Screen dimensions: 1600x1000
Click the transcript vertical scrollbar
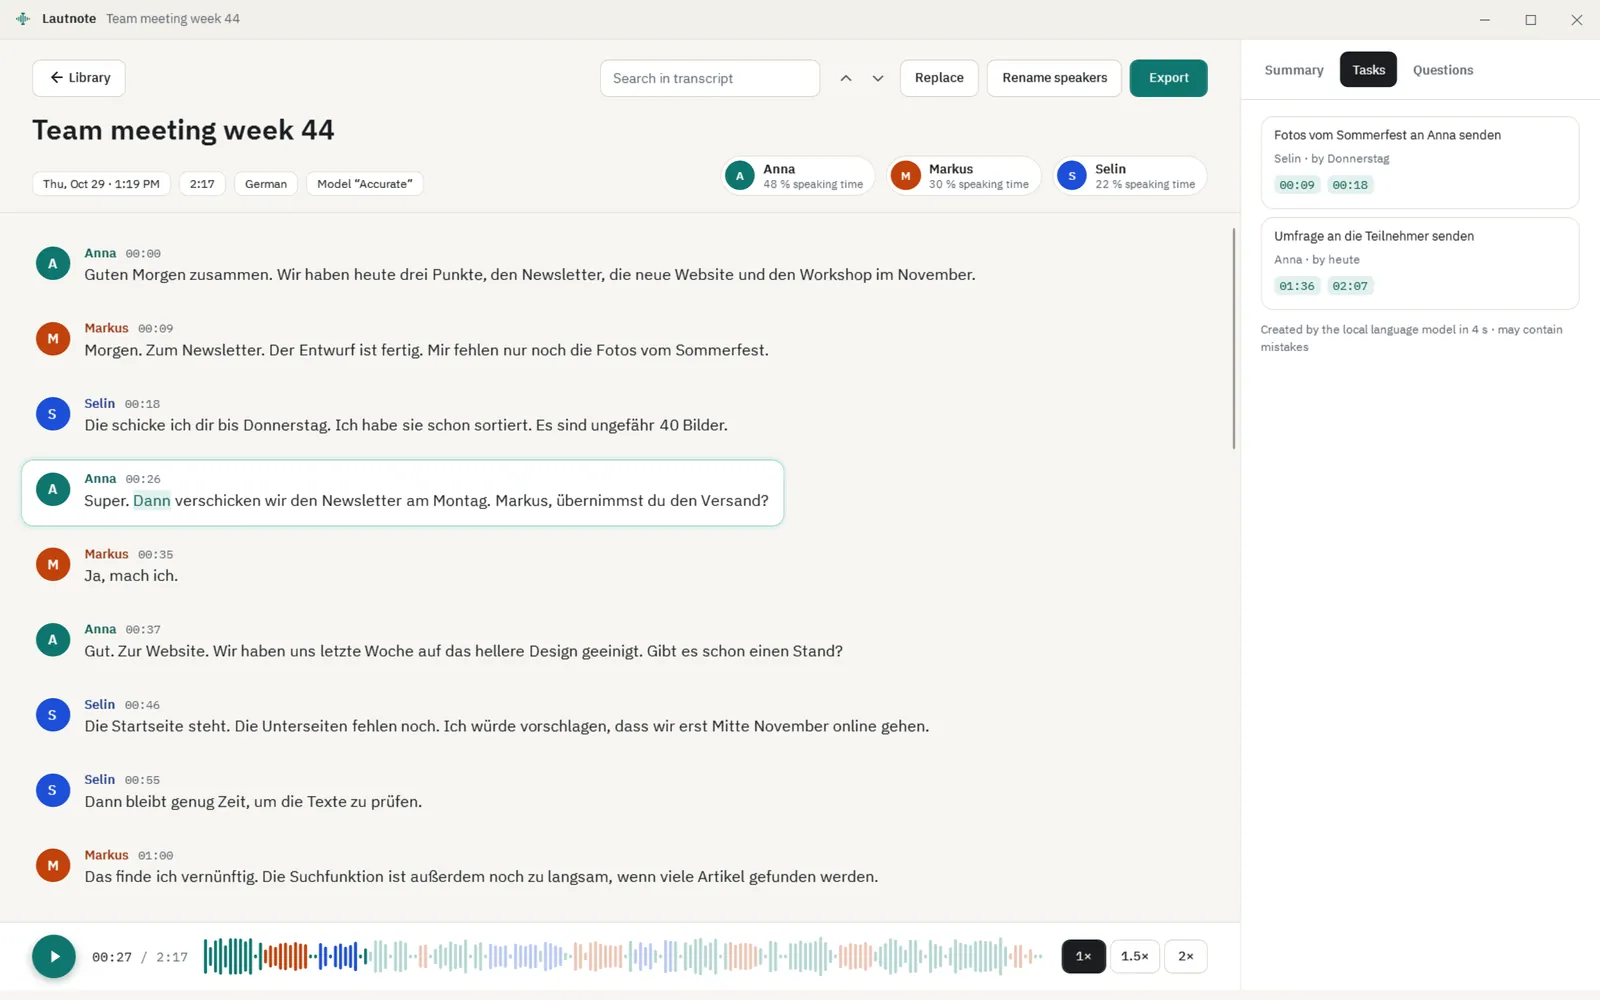pyautogui.click(x=1234, y=339)
